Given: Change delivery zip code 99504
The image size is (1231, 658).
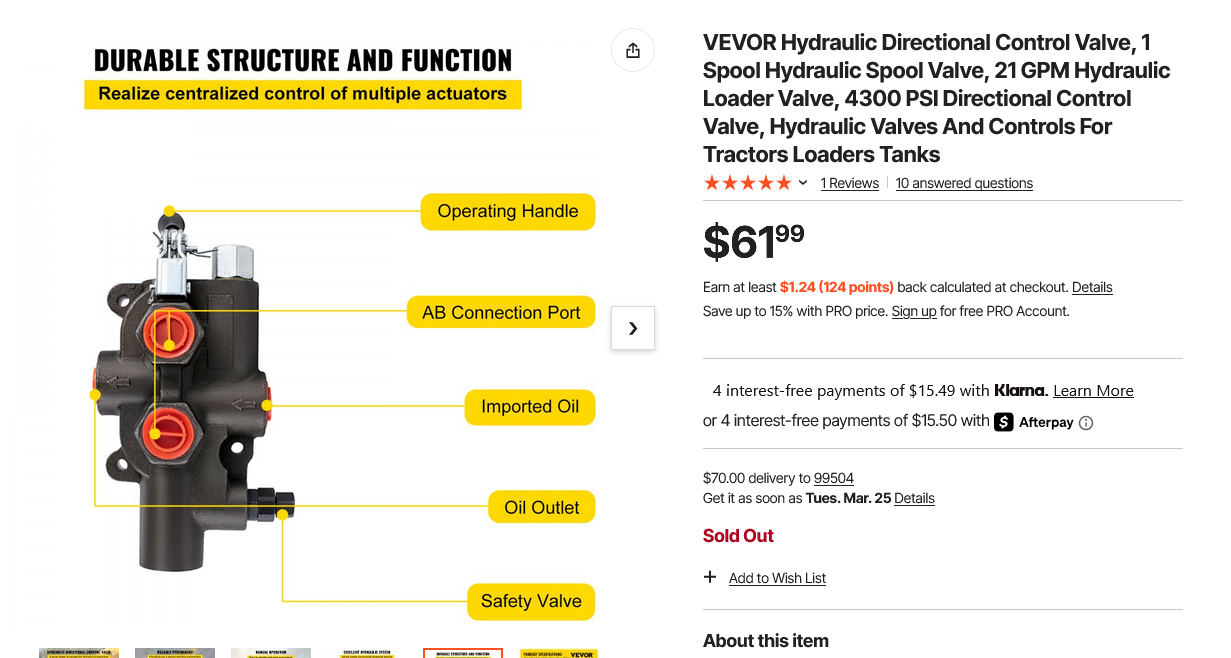Looking at the screenshot, I should 834,478.
